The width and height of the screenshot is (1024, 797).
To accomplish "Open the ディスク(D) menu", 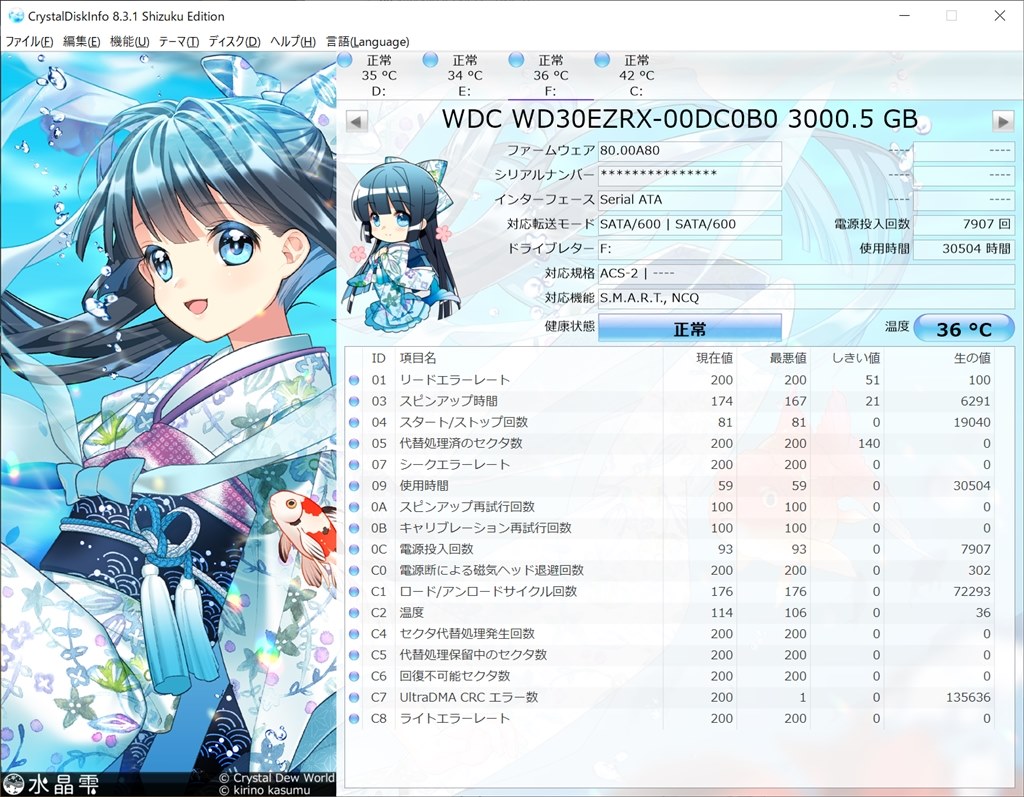I will (234, 41).
